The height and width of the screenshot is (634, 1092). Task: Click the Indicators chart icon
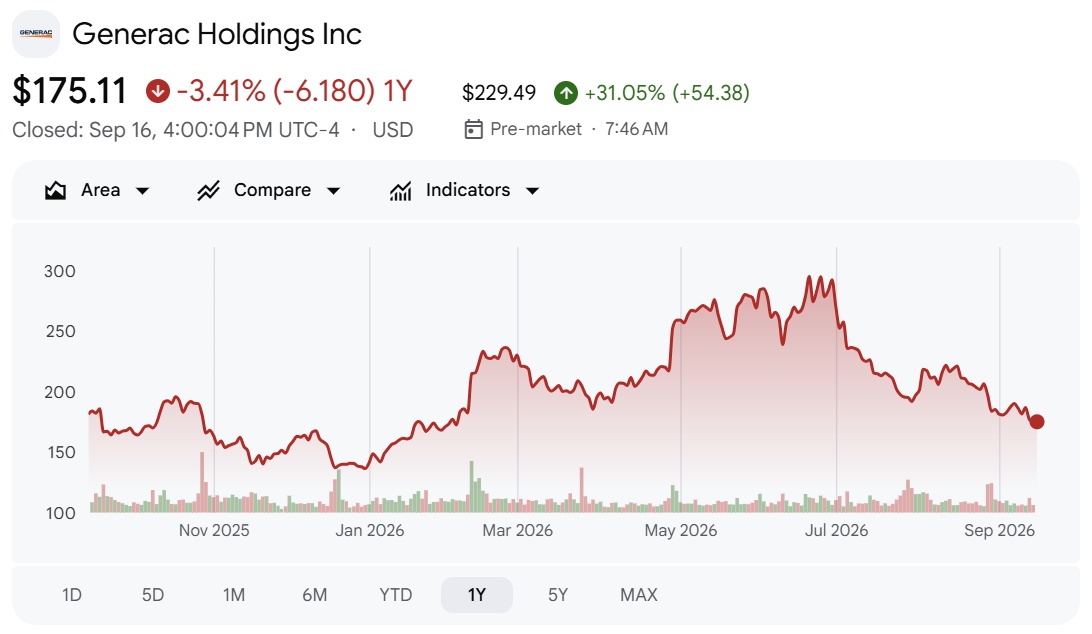[x=400, y=190]
